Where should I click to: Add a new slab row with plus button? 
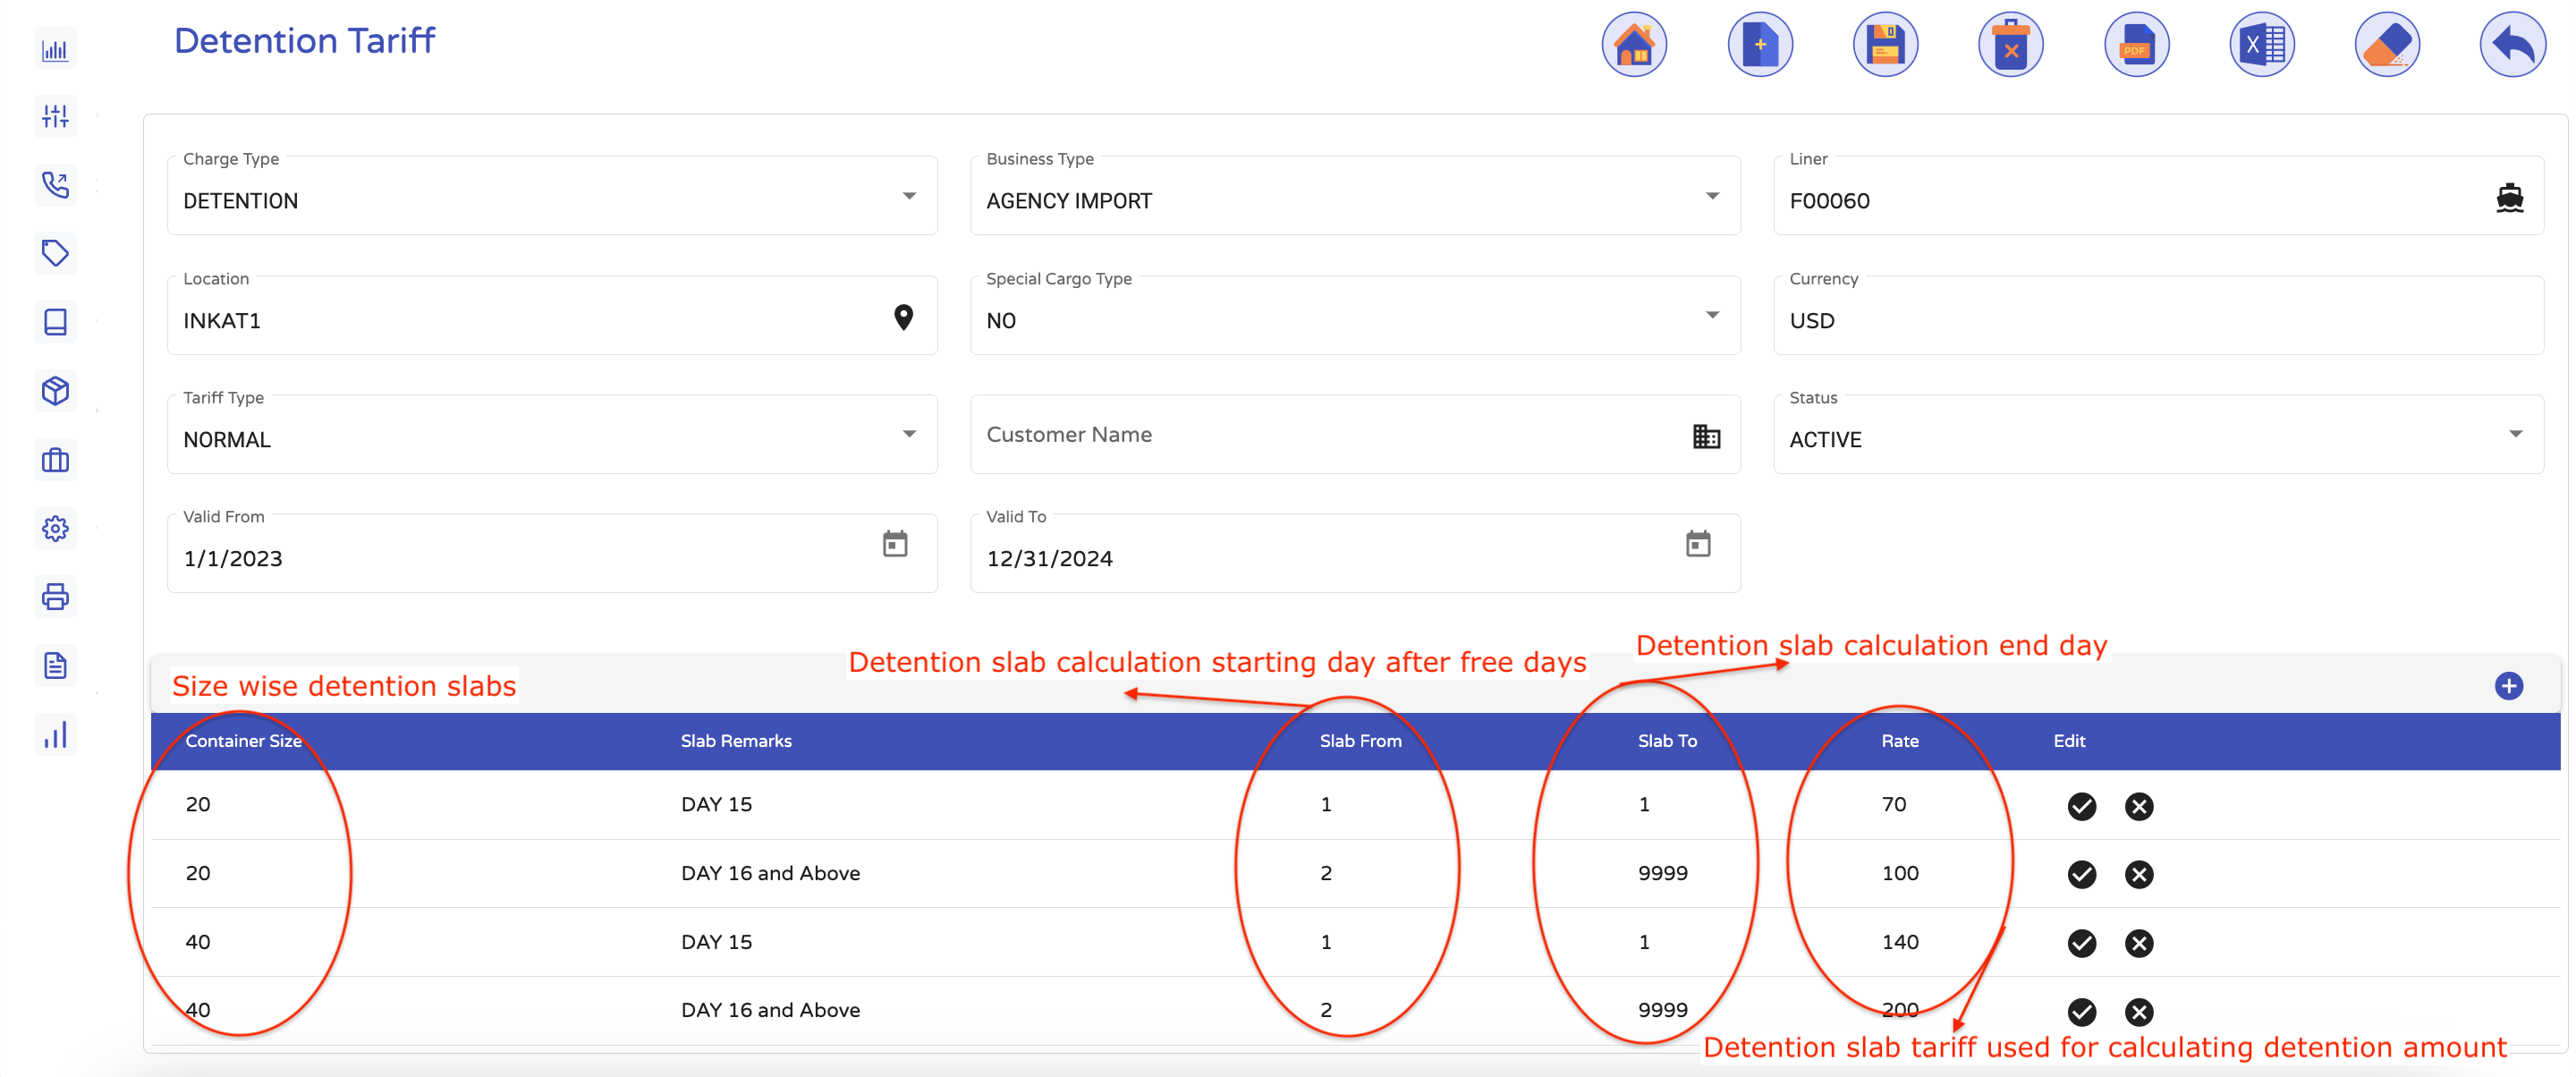[2508, 686]
